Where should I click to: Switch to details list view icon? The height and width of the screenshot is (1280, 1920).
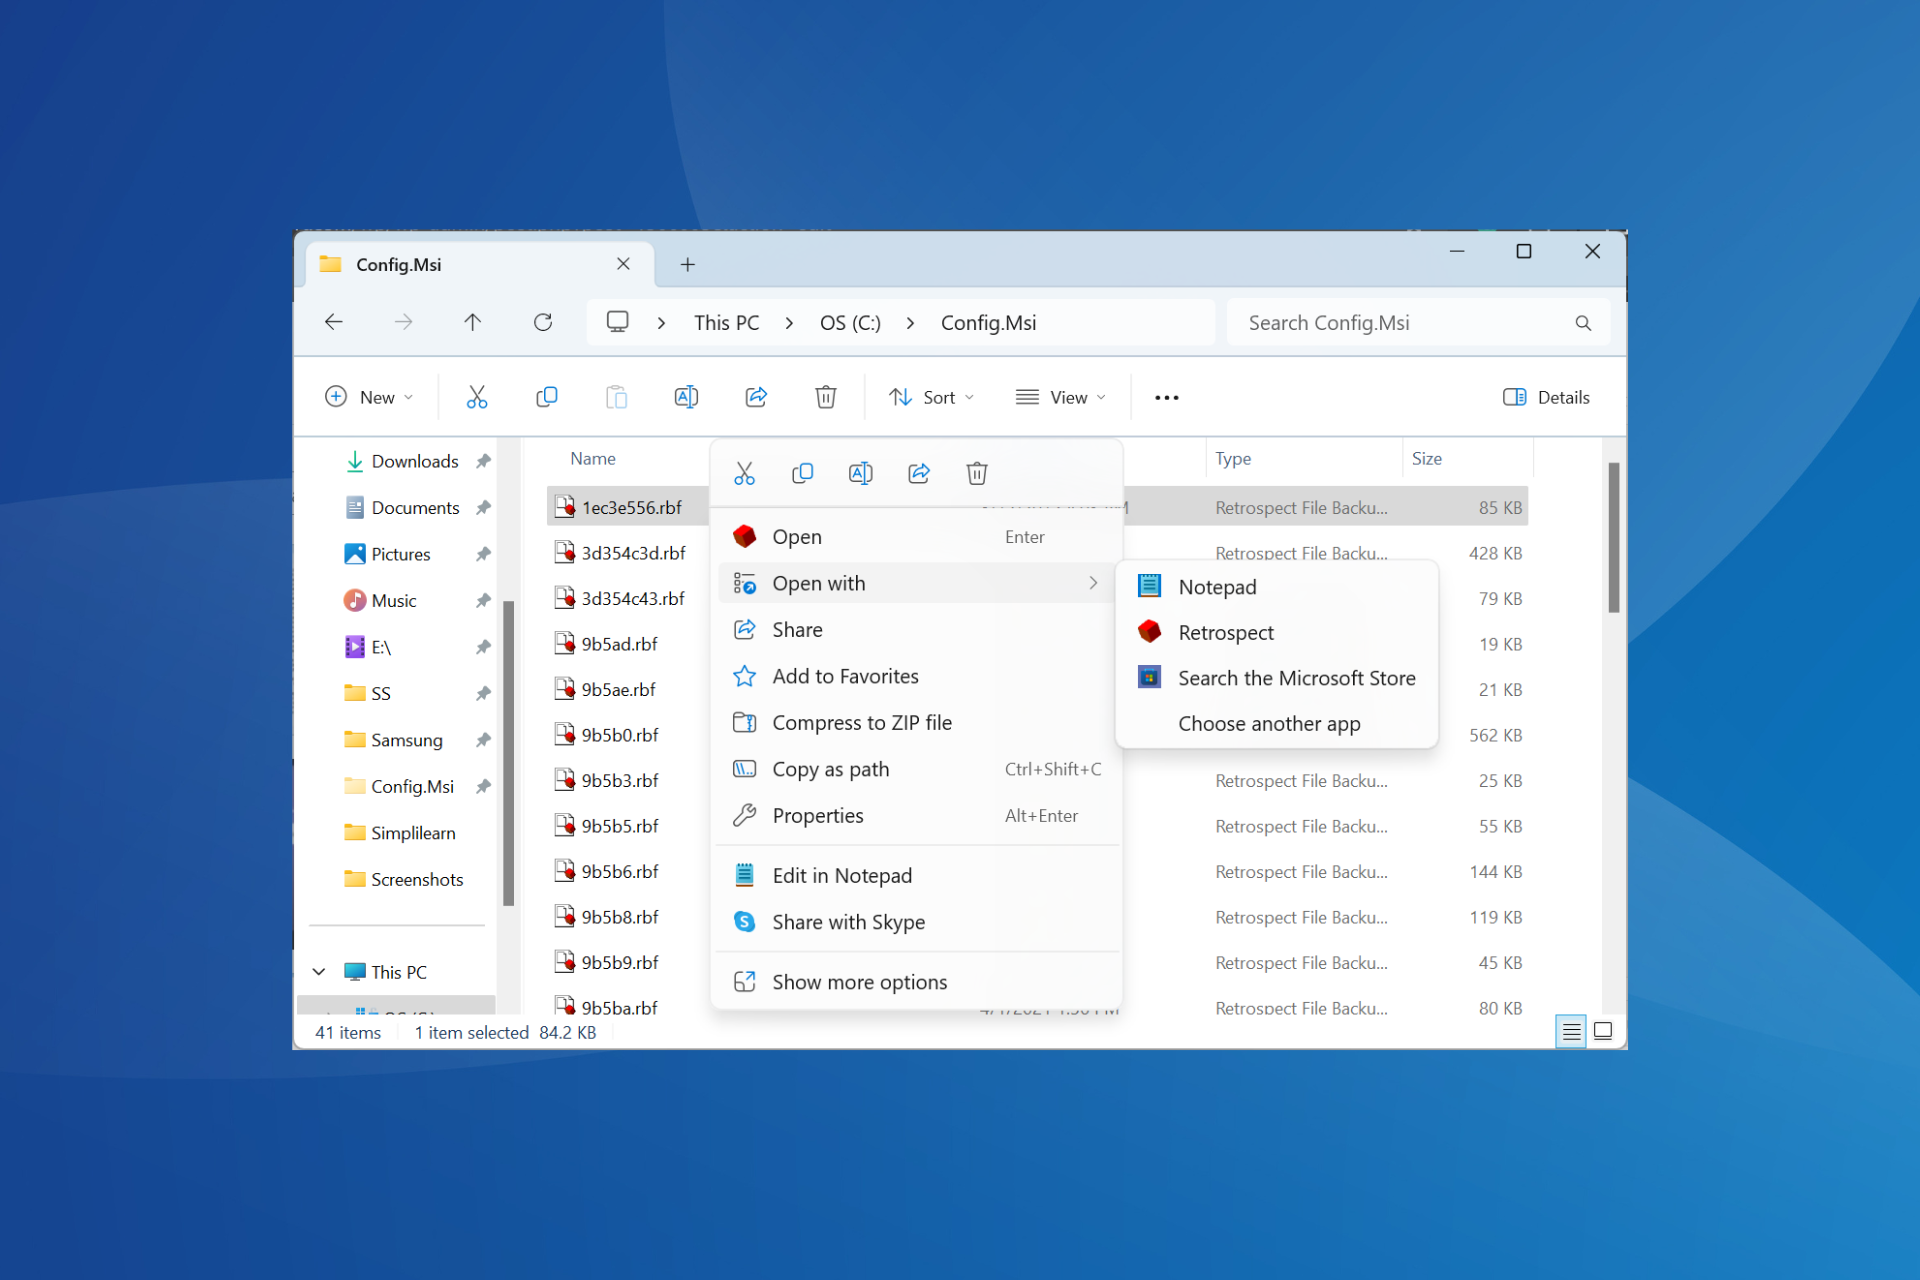(x=1571, y=1031)
